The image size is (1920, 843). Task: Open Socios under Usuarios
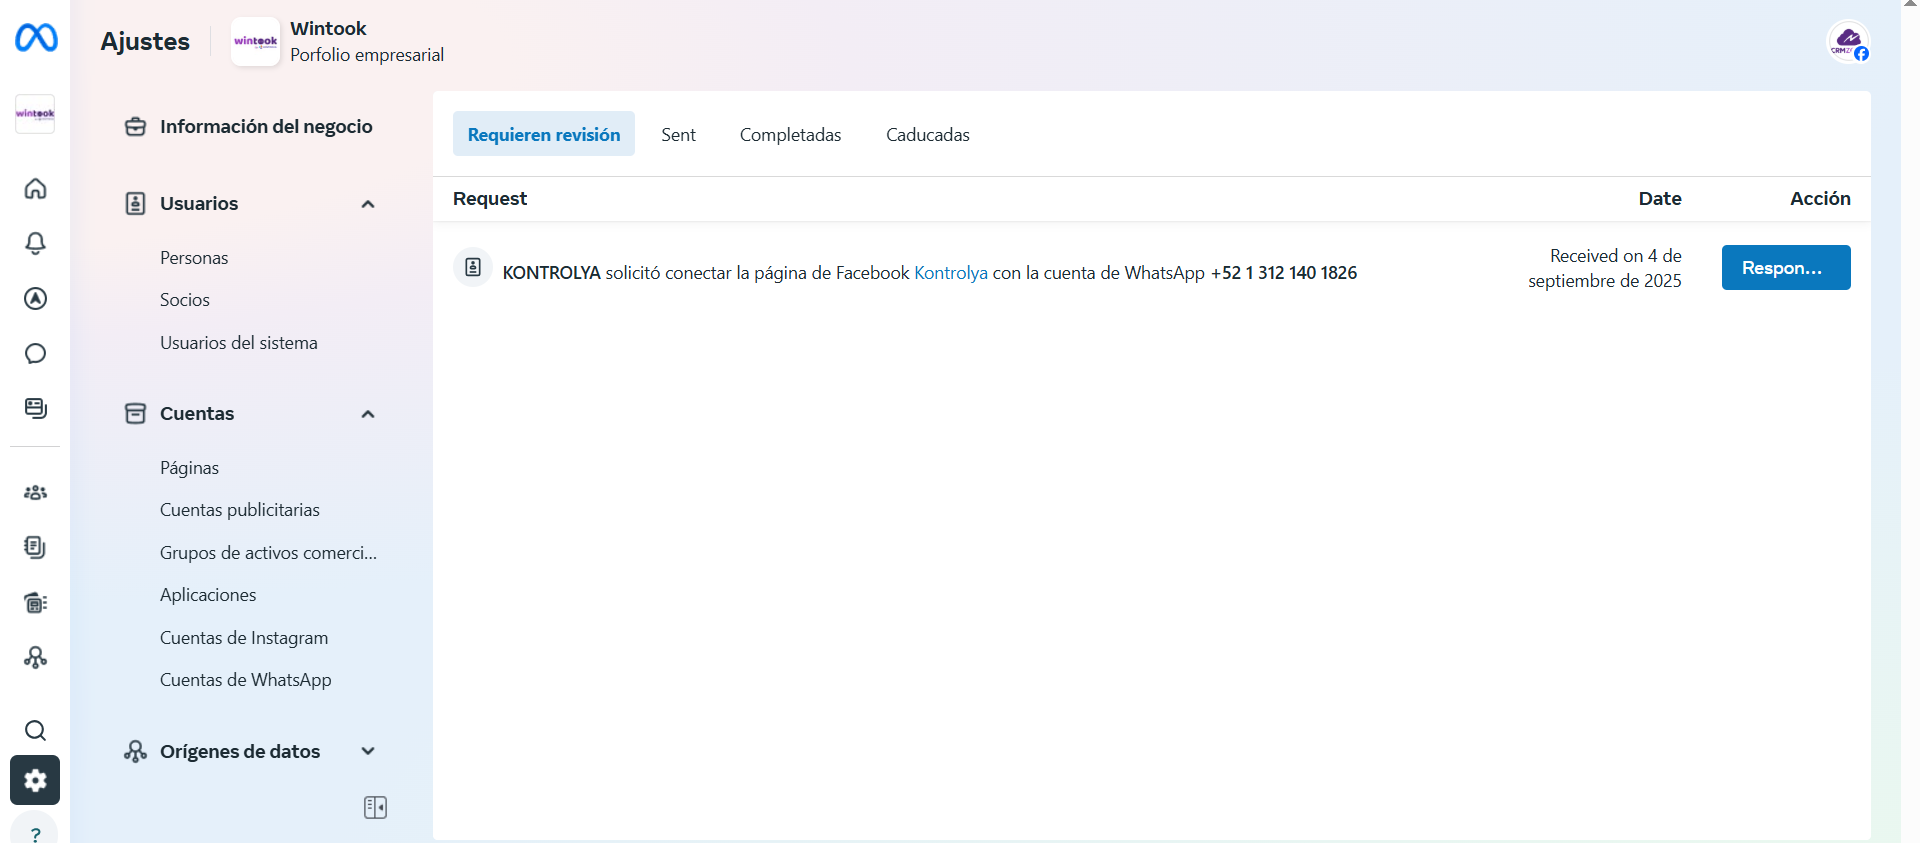point(185,300)
